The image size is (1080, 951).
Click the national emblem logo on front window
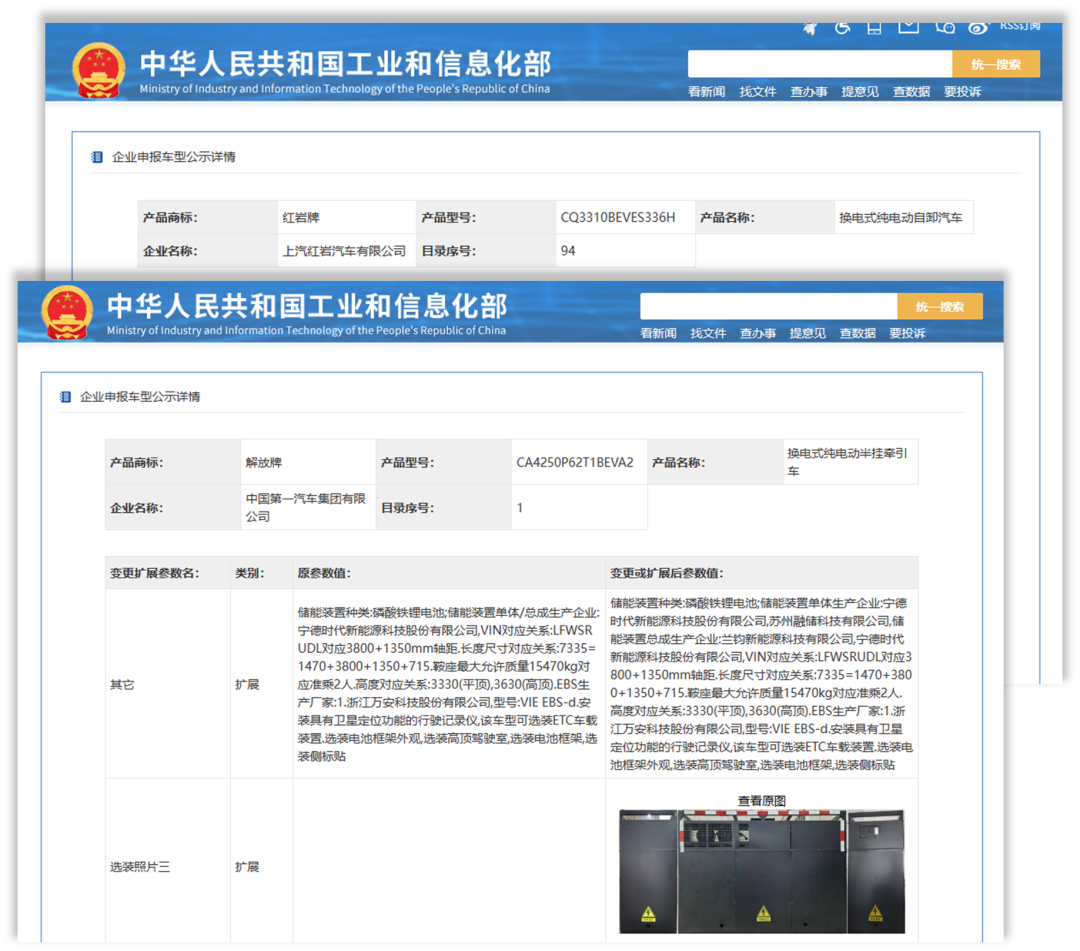(x=66, y=310)
